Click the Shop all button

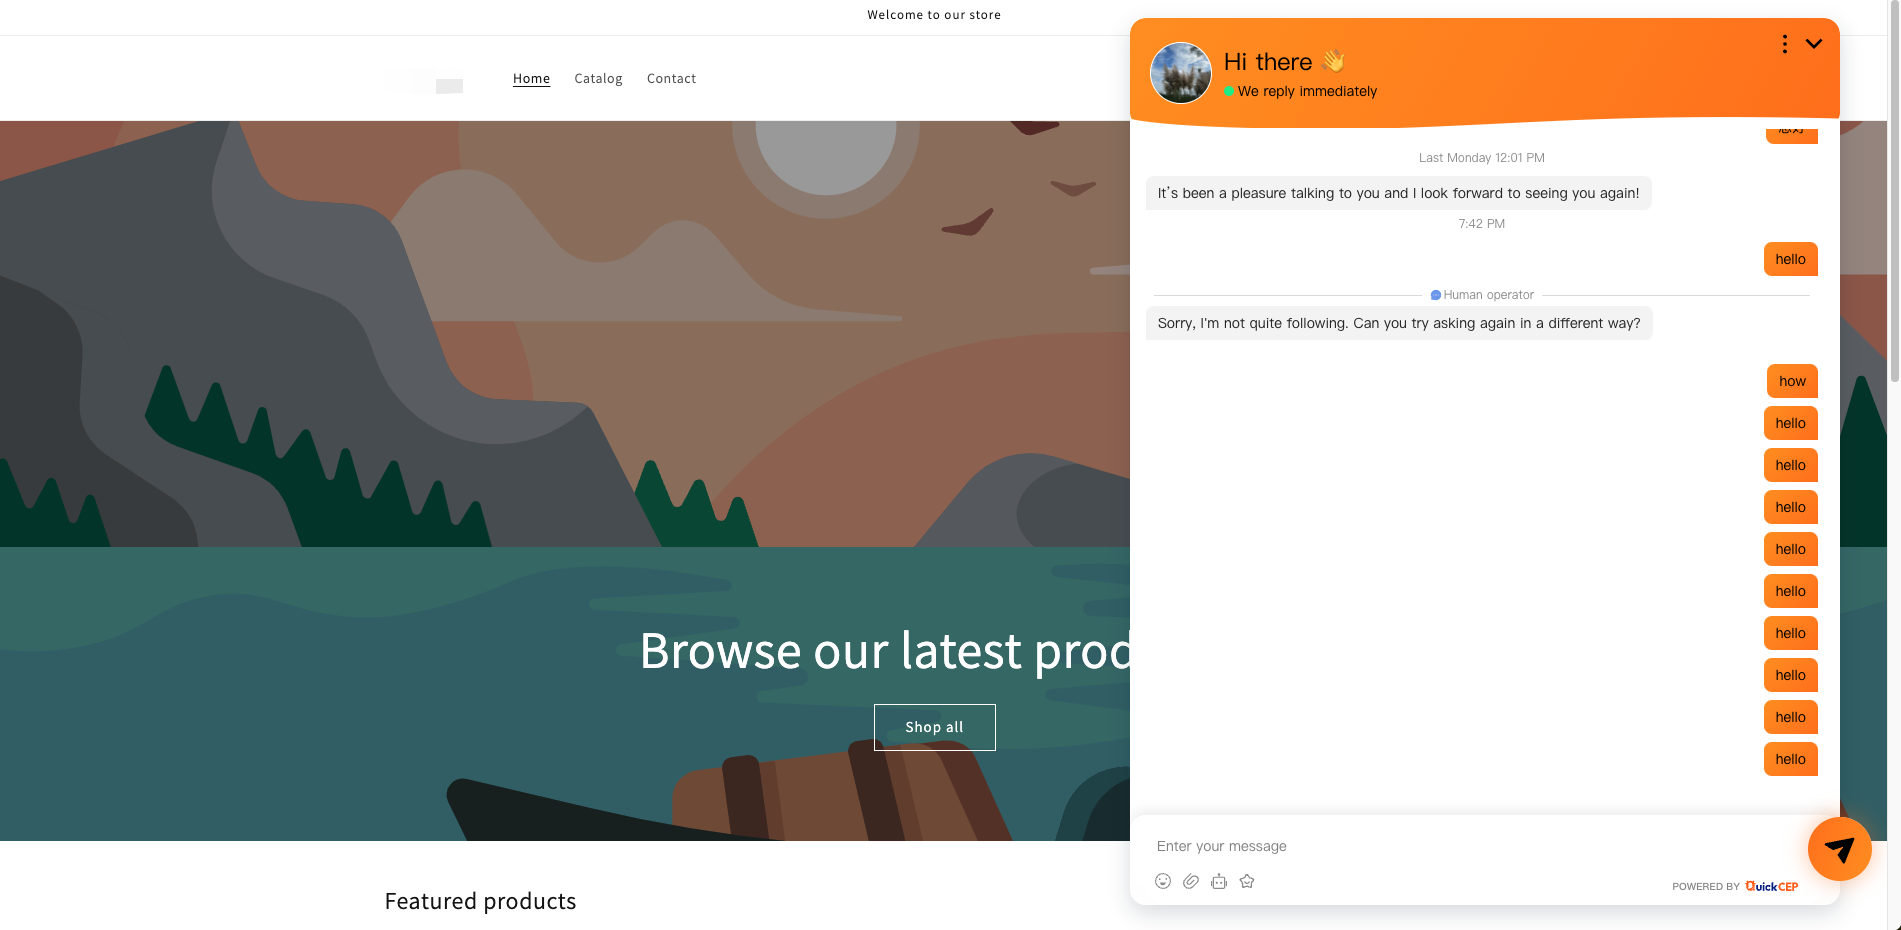tap(935, 727)
